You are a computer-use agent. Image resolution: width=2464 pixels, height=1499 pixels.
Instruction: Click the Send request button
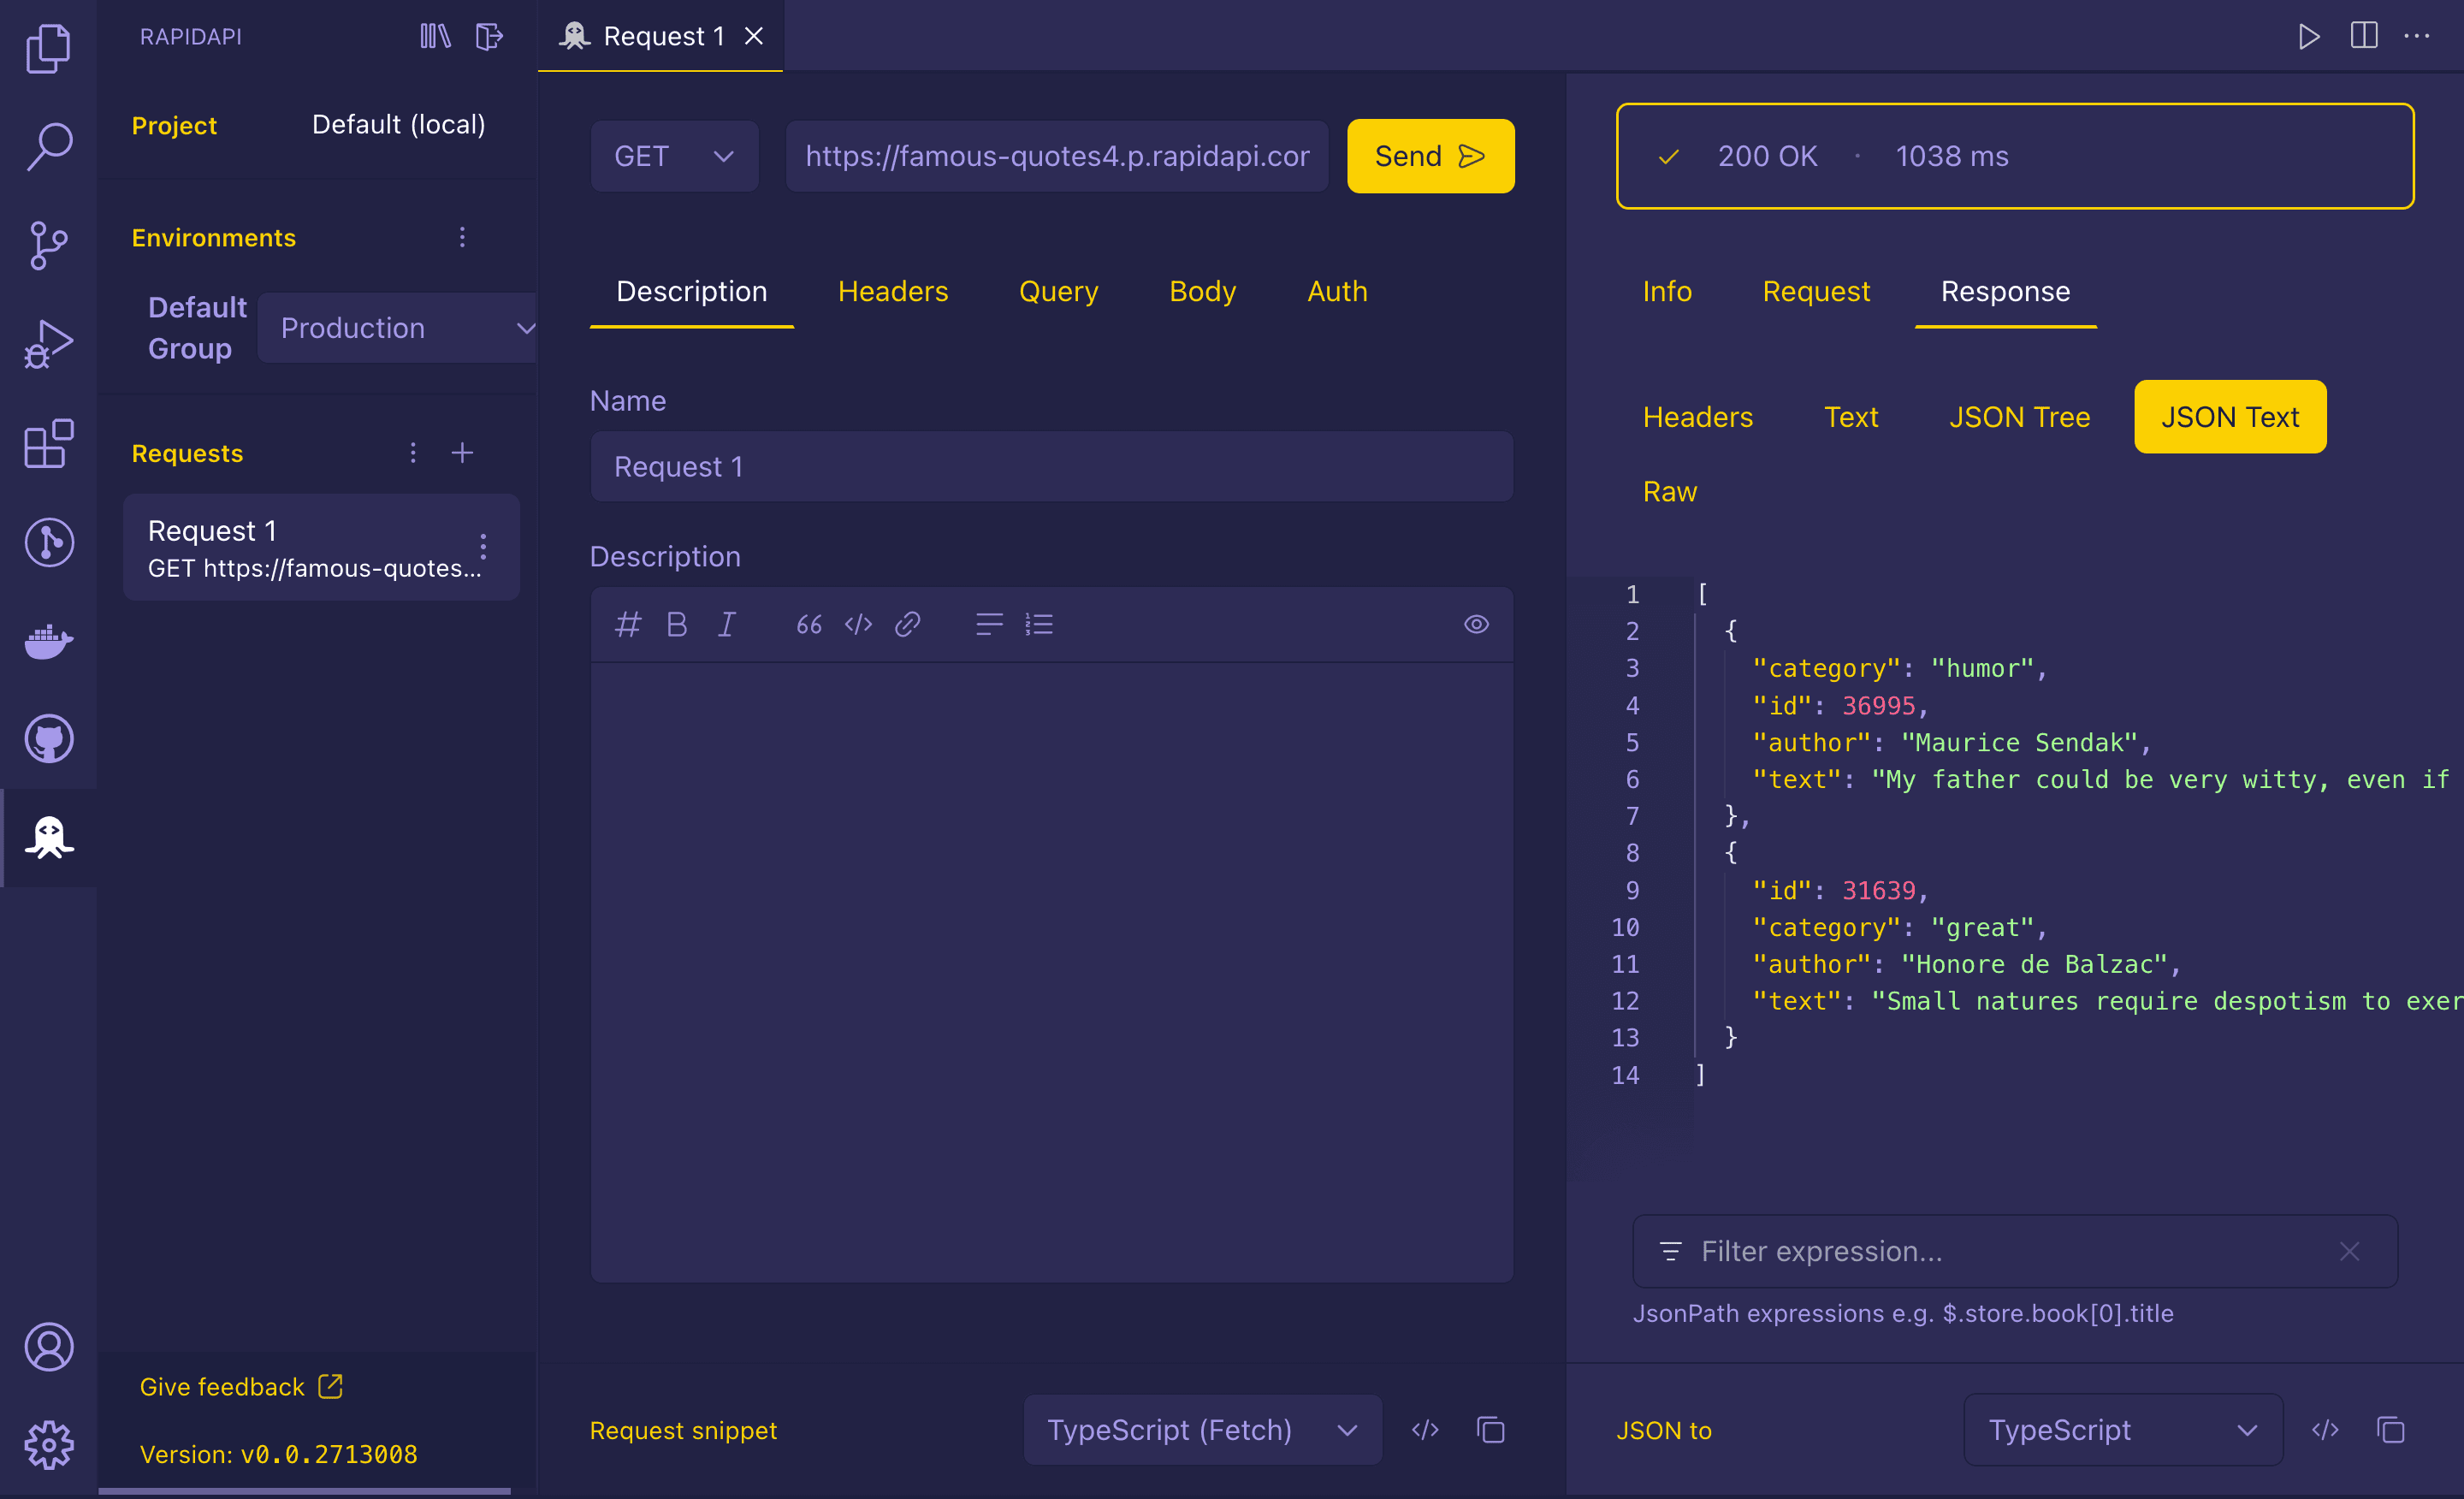1427,157
